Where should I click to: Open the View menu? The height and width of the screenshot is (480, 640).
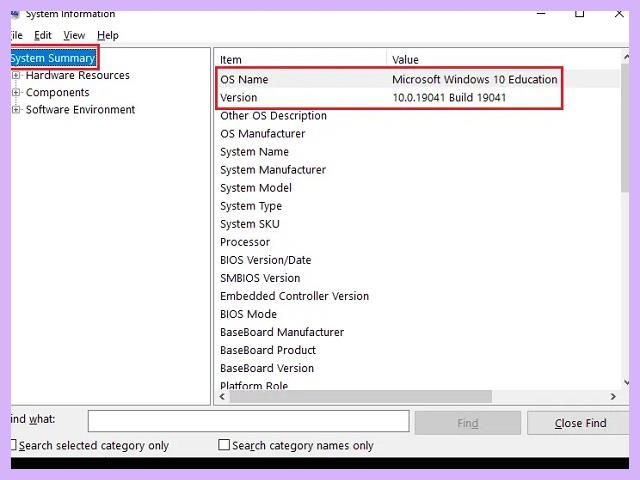74,36
